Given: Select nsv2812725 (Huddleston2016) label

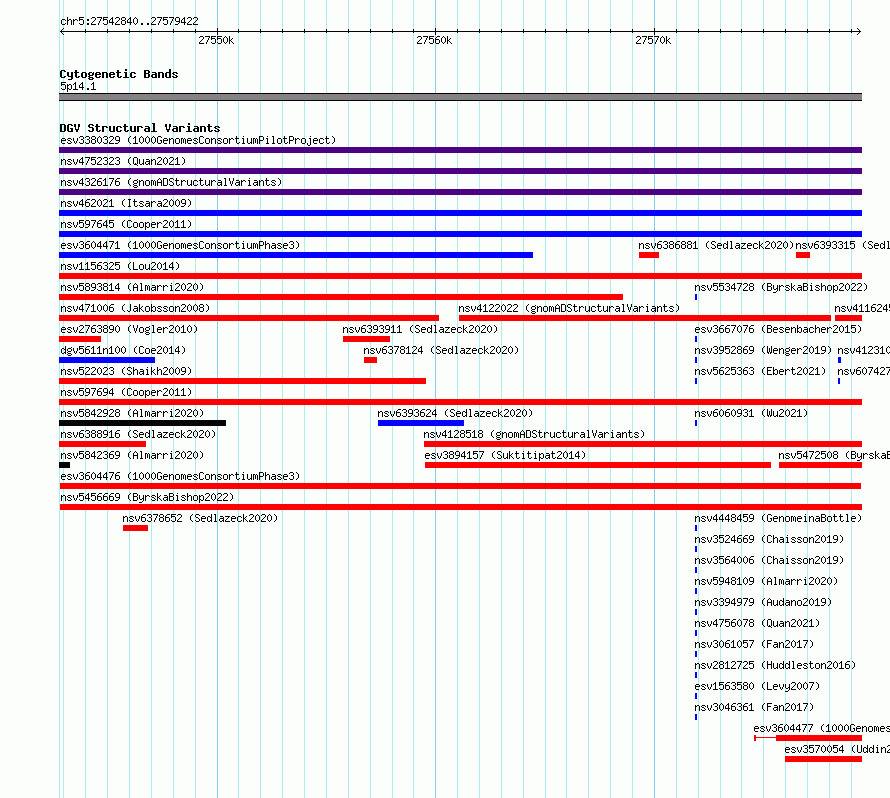Looking at the screenshot, I should [x=775, y=665].
